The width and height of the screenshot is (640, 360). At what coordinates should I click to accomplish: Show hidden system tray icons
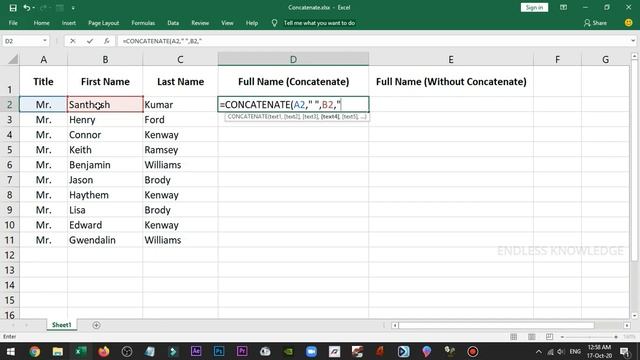[x=539, y=351]
